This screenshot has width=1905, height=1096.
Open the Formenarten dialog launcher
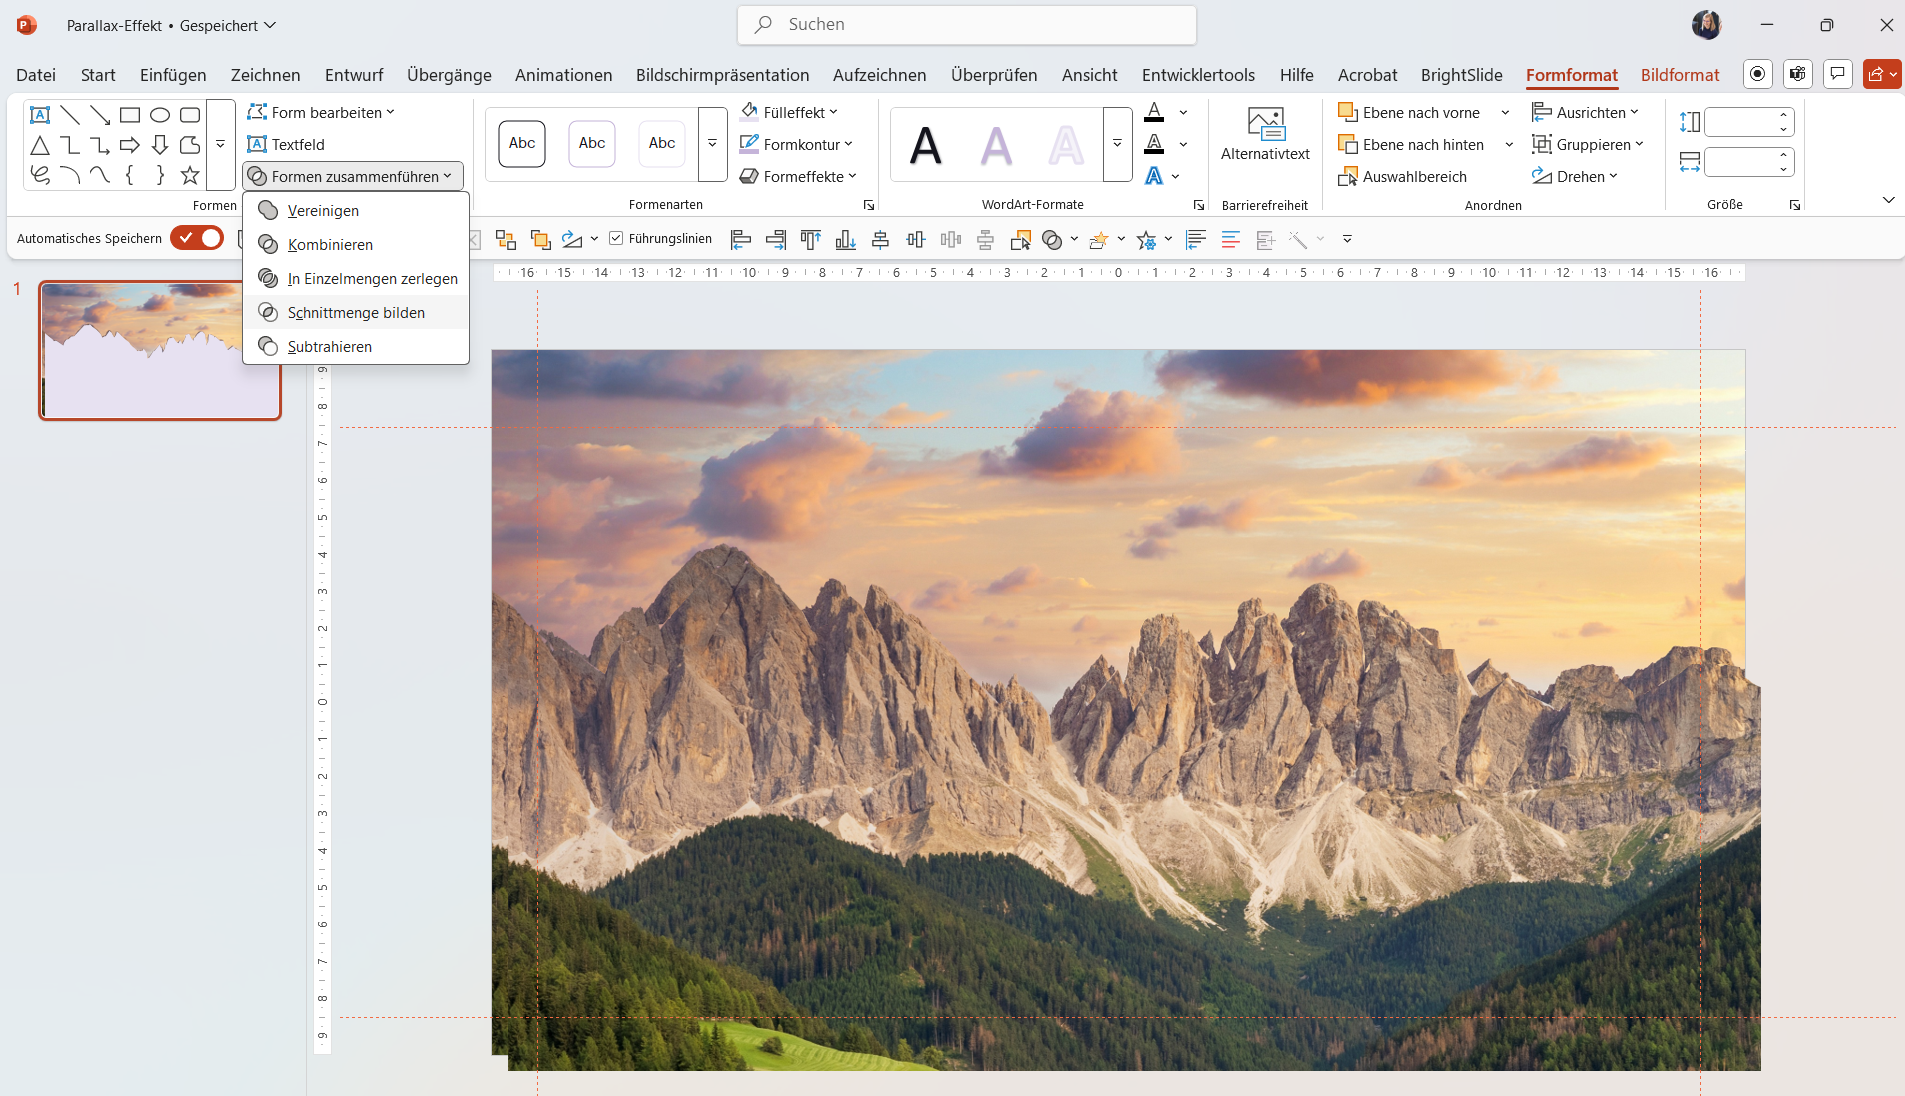868,205
